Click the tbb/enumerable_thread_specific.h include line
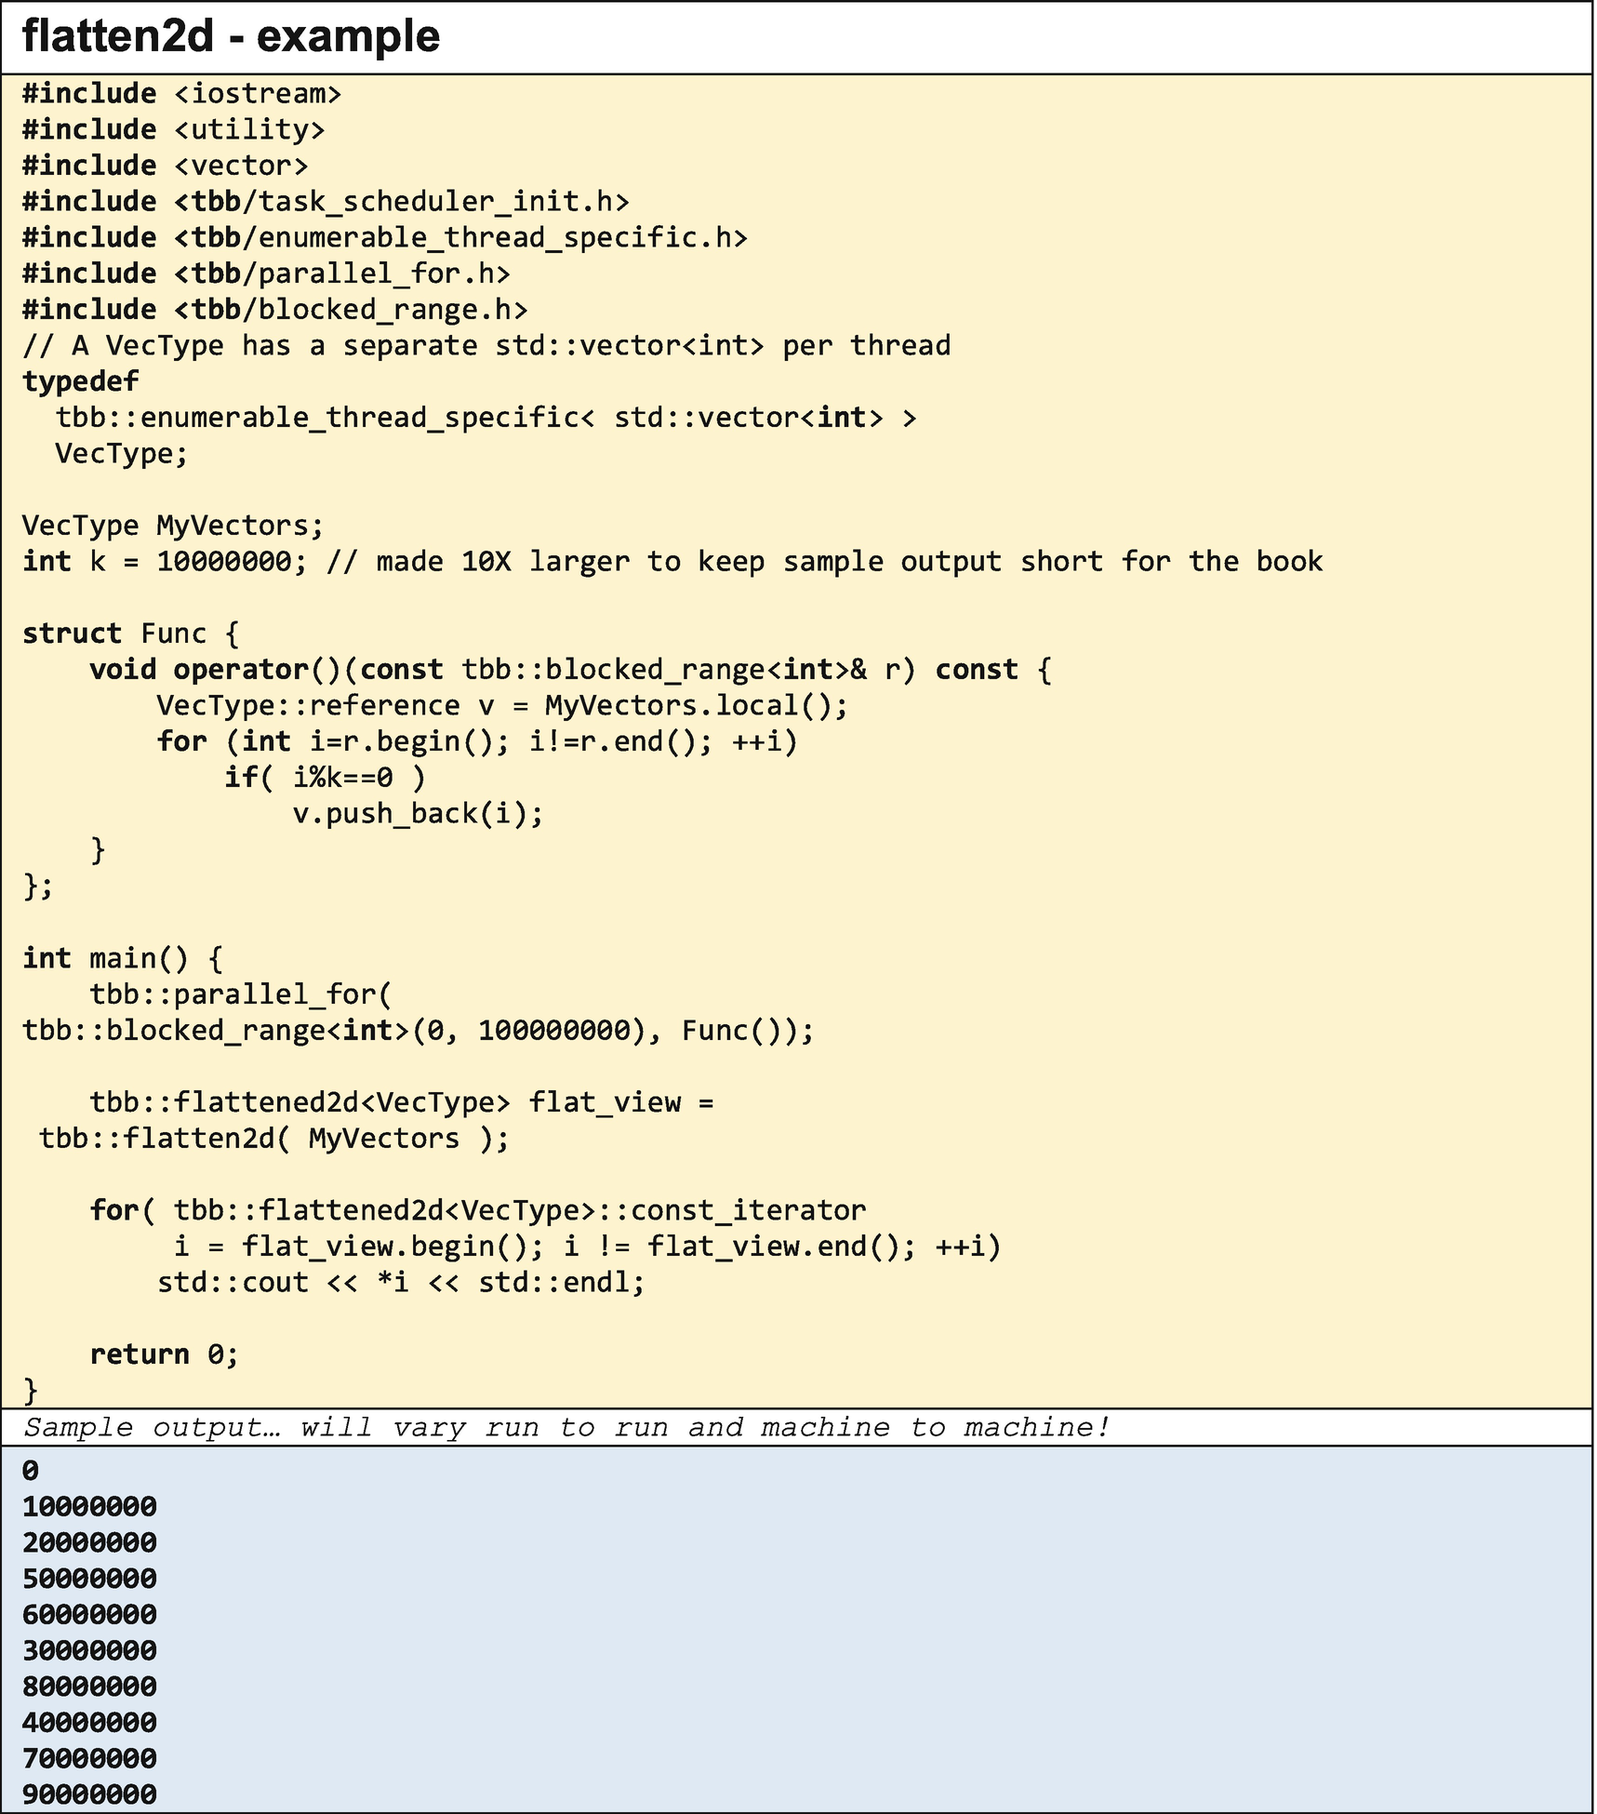Screen dimensions: 1597x1814 click(x=385, y=238)
